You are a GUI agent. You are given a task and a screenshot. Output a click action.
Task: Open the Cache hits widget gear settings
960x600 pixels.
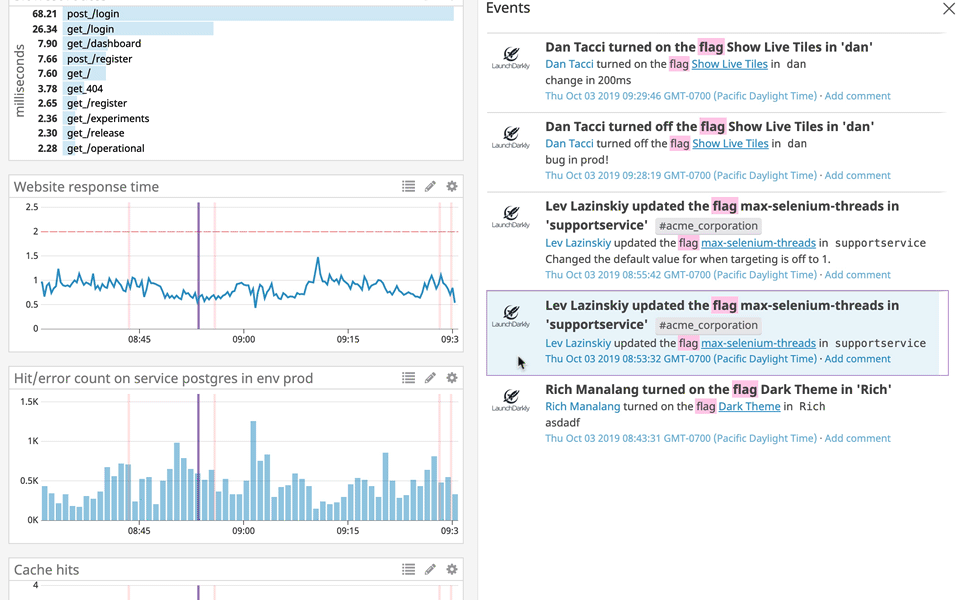(452, 569)
